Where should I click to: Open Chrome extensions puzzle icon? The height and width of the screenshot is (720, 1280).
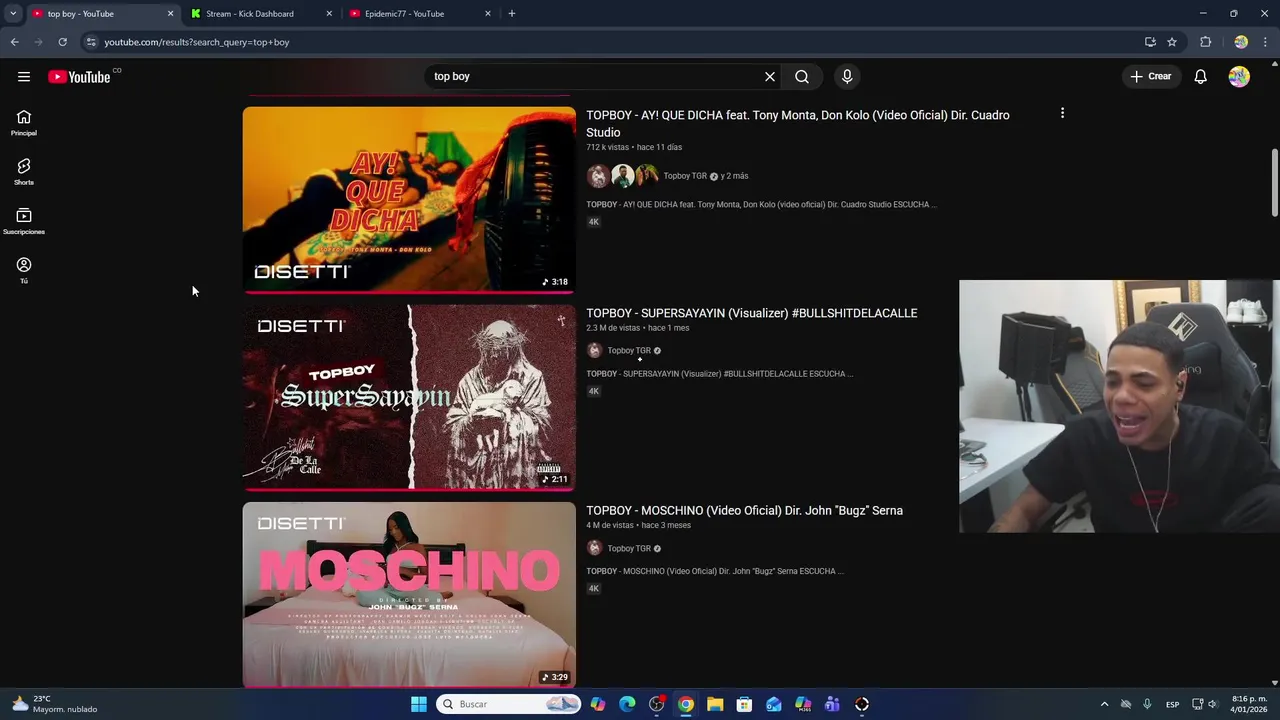(1205, 42)
